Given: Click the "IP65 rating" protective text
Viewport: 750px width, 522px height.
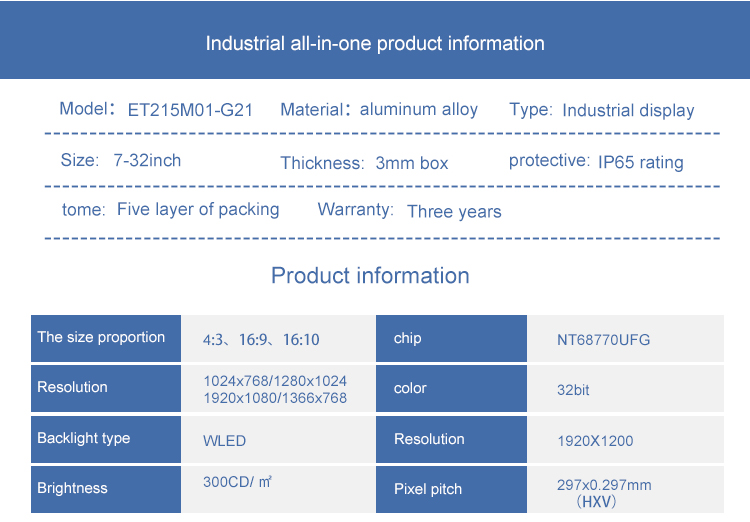Looking at the screenshot, I should point(641,162).
